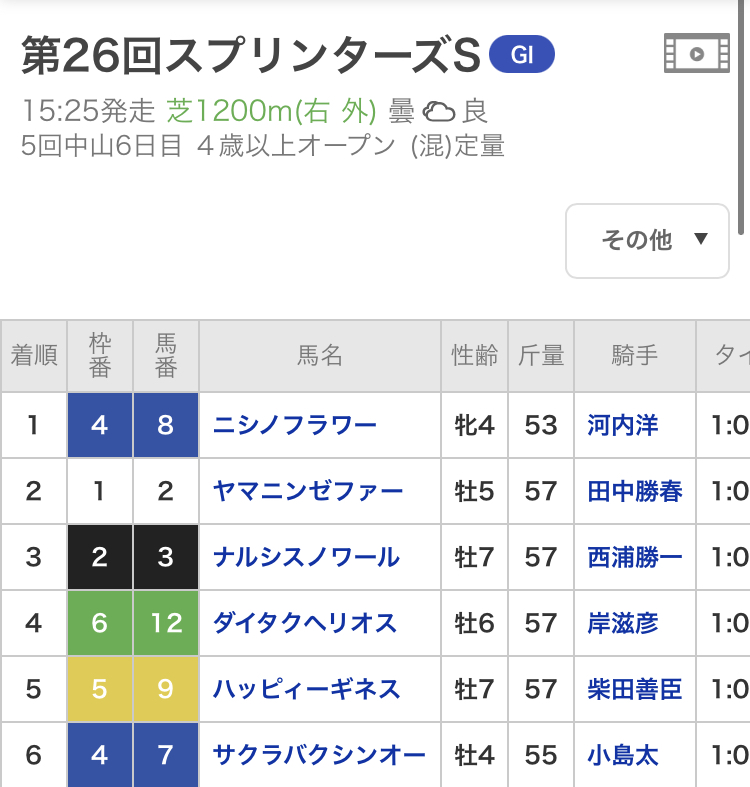Open horse ダイタクヘリオス page
This screenshot has width=750, height=787.
point(305,623)
